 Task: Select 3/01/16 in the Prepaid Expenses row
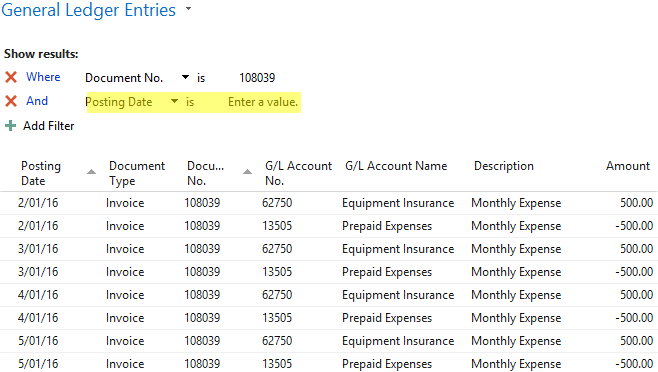pyautogui.click(x=38, y=272)
